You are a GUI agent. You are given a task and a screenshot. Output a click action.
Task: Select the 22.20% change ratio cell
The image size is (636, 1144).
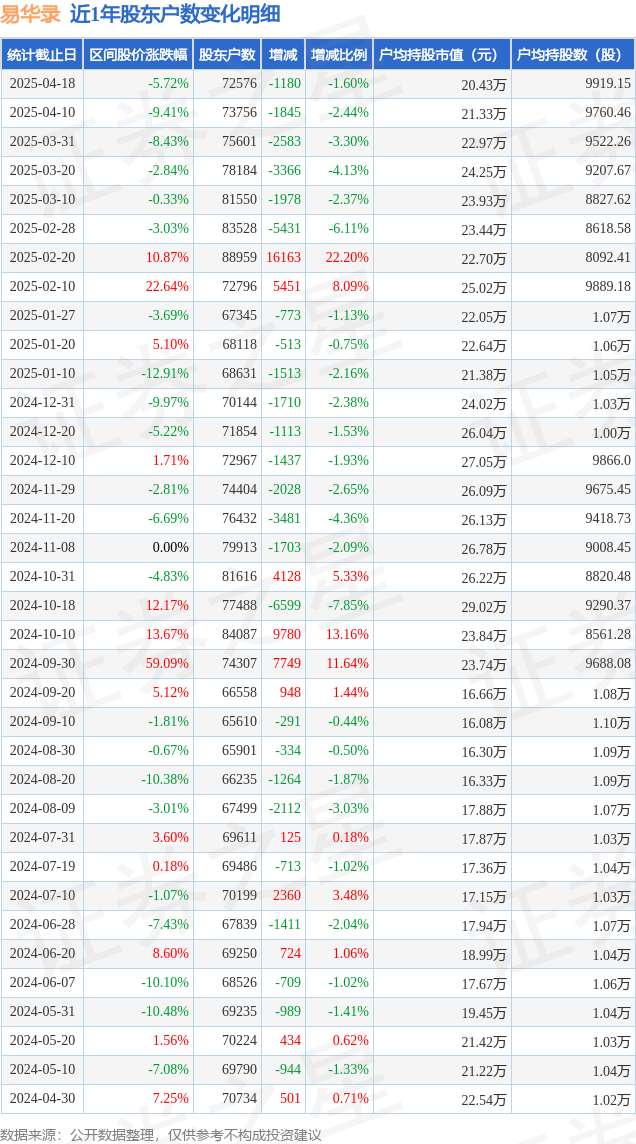[349, 258]
